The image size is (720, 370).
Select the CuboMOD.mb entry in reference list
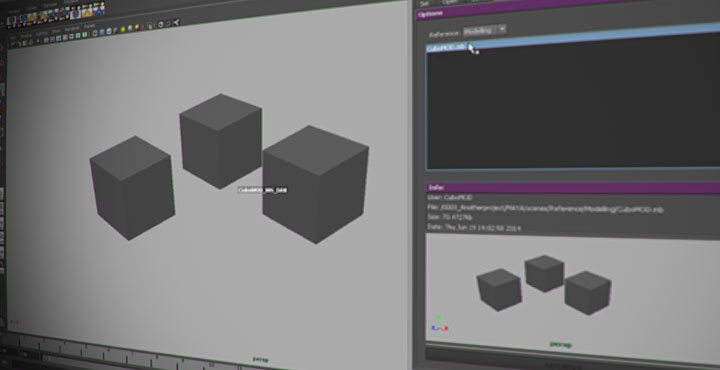[x=446, y=47]
